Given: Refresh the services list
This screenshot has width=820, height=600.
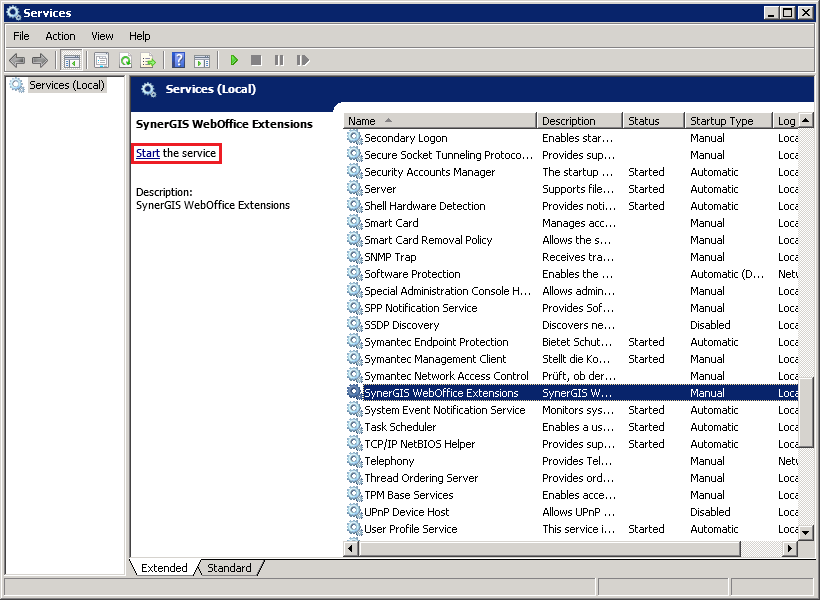Looking at the screenshot, I should (x=125, y=60).
